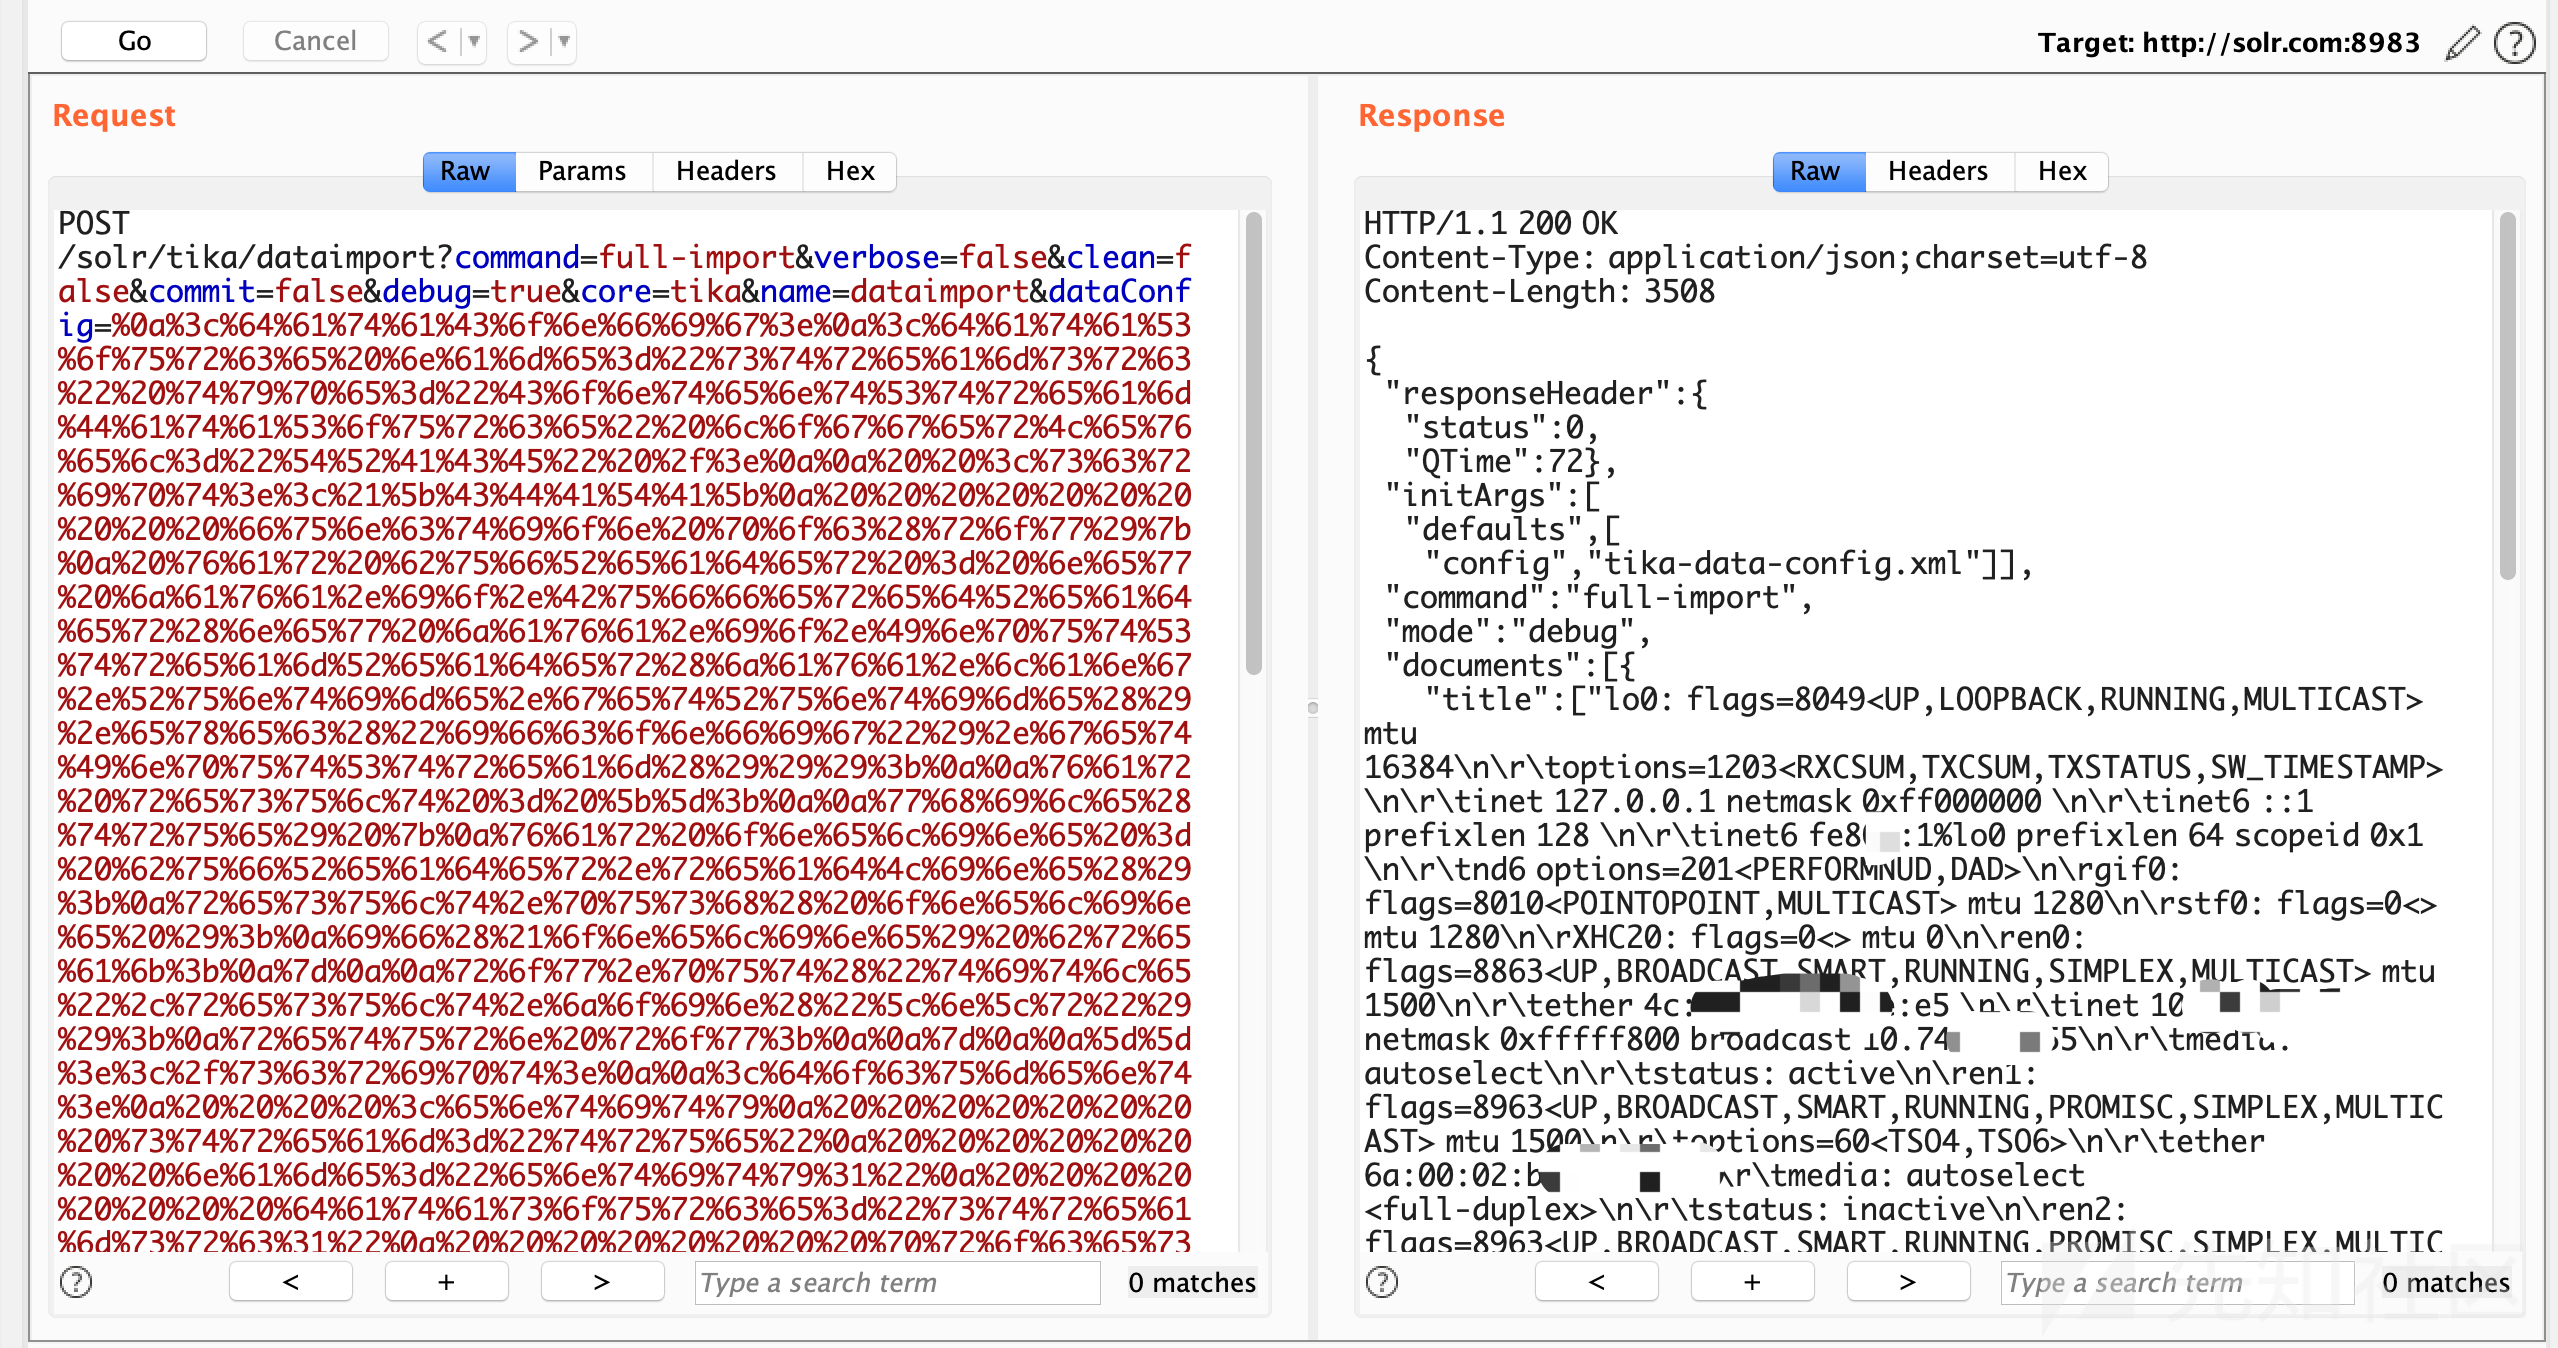Click the tika-data-config.xml config line
The width and height of the screenshot is (2558, 1348).
pos(1728,563)
